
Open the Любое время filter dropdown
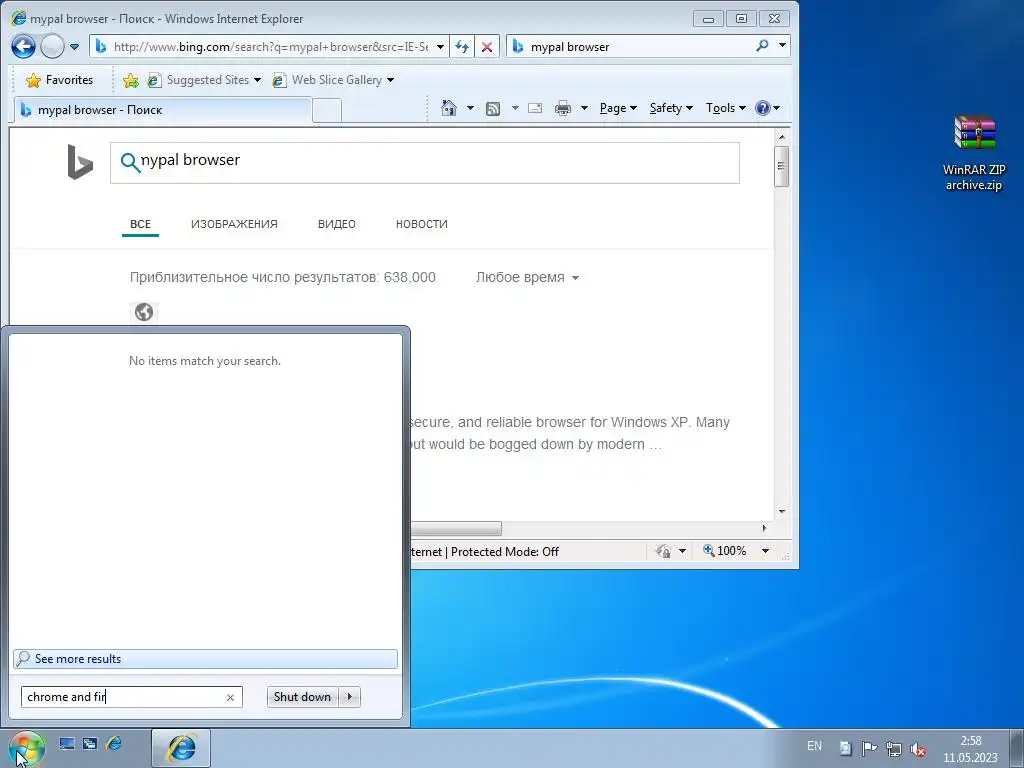pos(527,278)
